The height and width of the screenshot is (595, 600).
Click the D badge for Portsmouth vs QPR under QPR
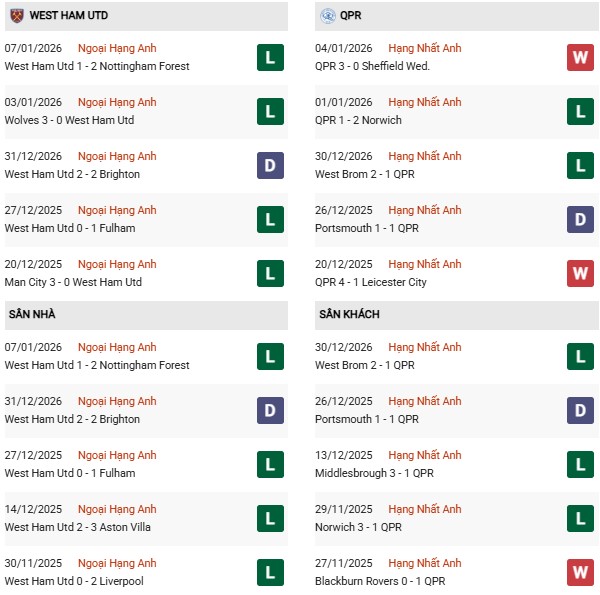pyautogui.click(x=581, y=219)
